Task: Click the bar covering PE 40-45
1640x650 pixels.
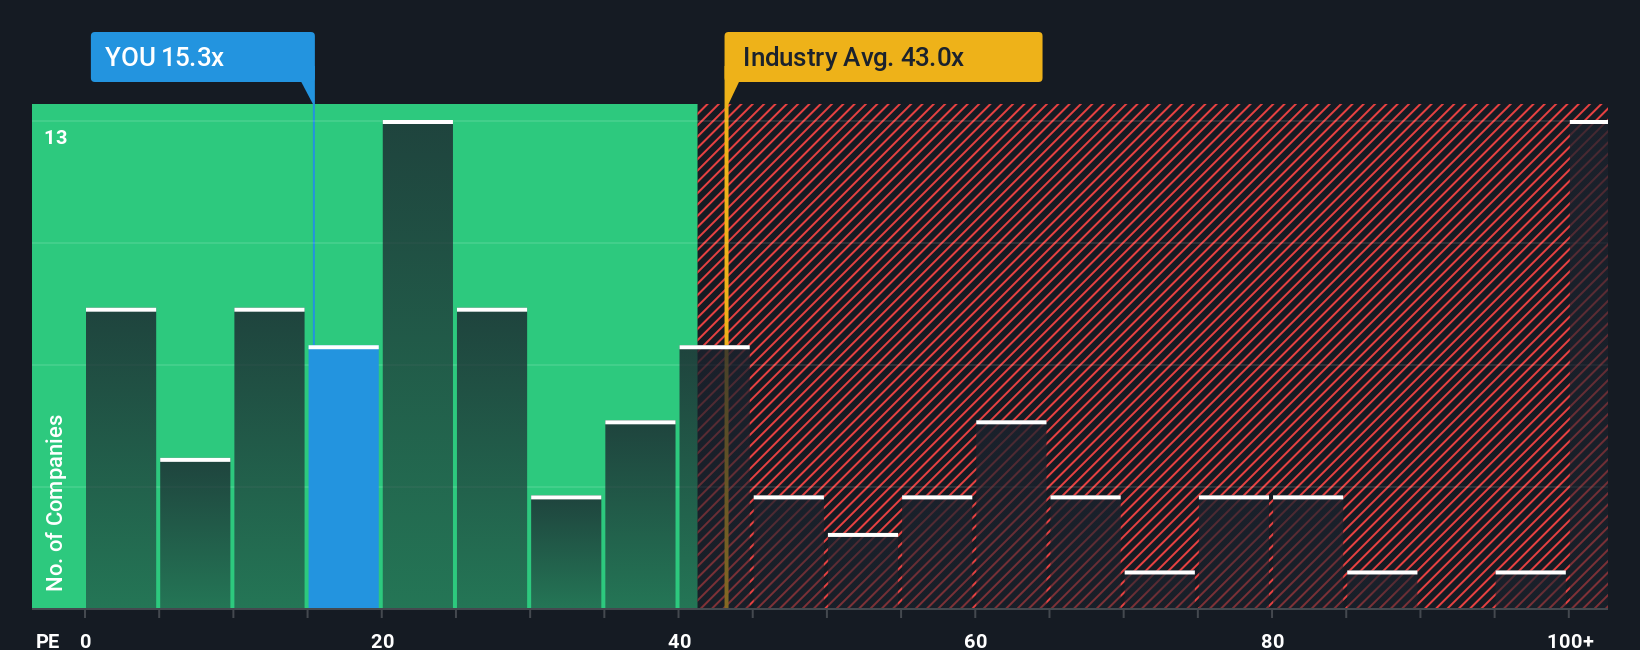Action: pos(715,477)
